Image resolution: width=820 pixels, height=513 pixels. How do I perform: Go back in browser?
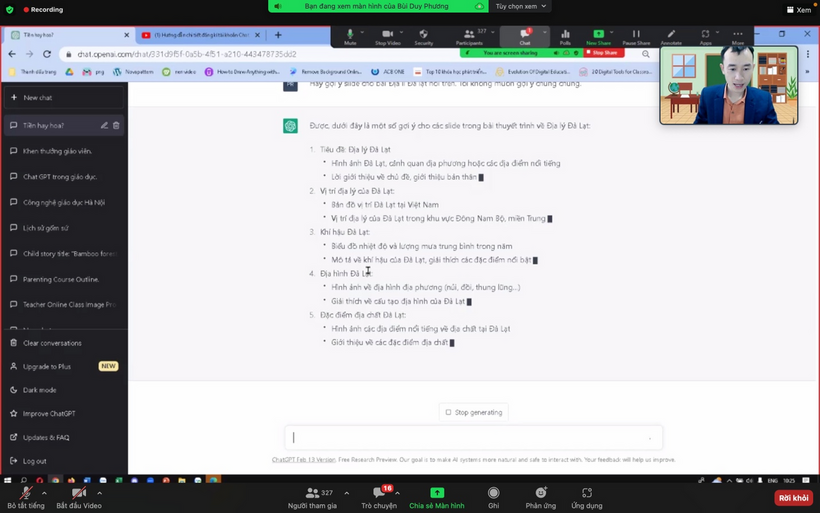tap(12, 54)
